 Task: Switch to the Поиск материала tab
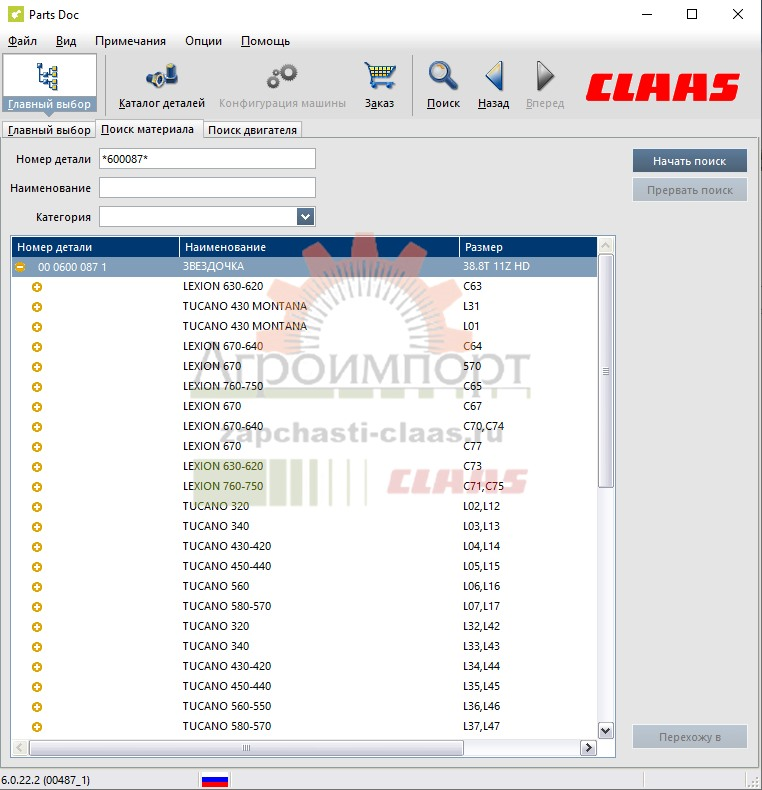tap(148, 129)
